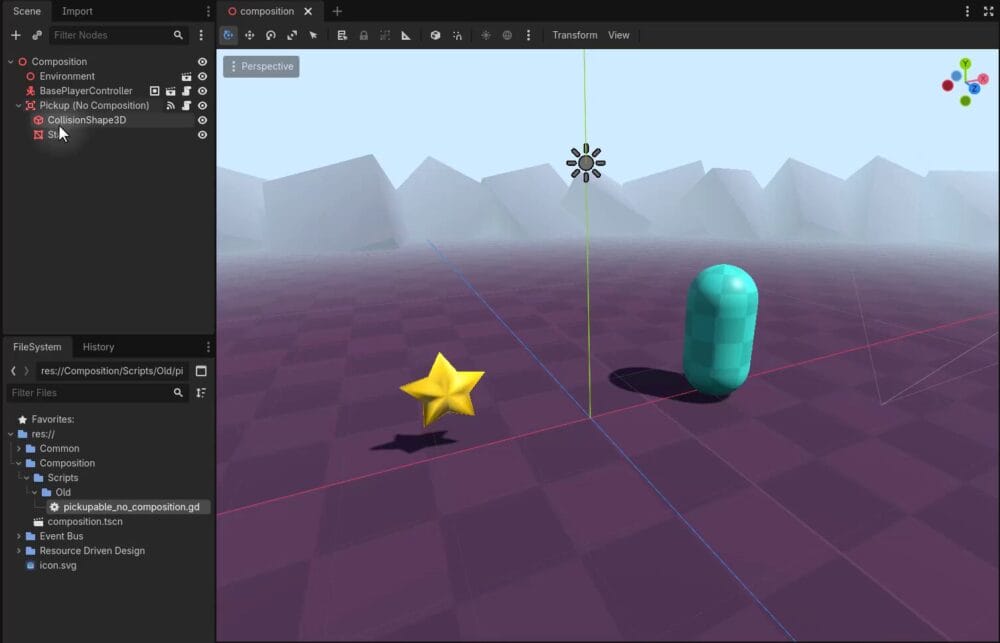The image size is (1000, 643).
Task: Toggle visibility of Environment node
Action: point(202,77)
